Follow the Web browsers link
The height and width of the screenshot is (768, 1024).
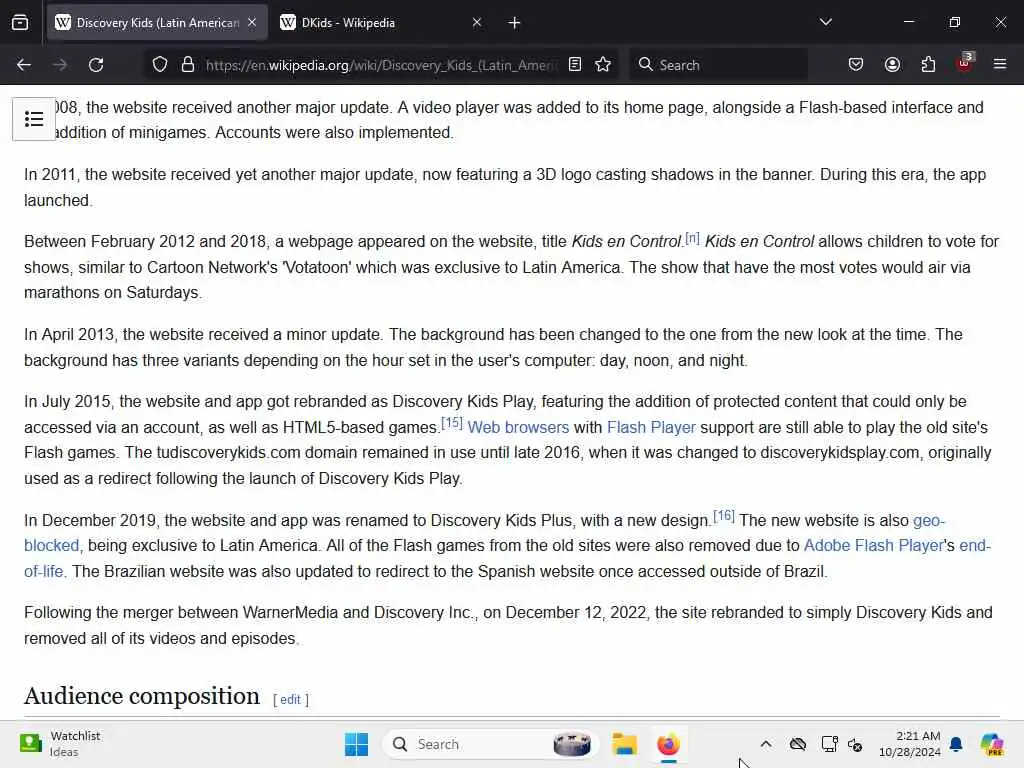518,428
